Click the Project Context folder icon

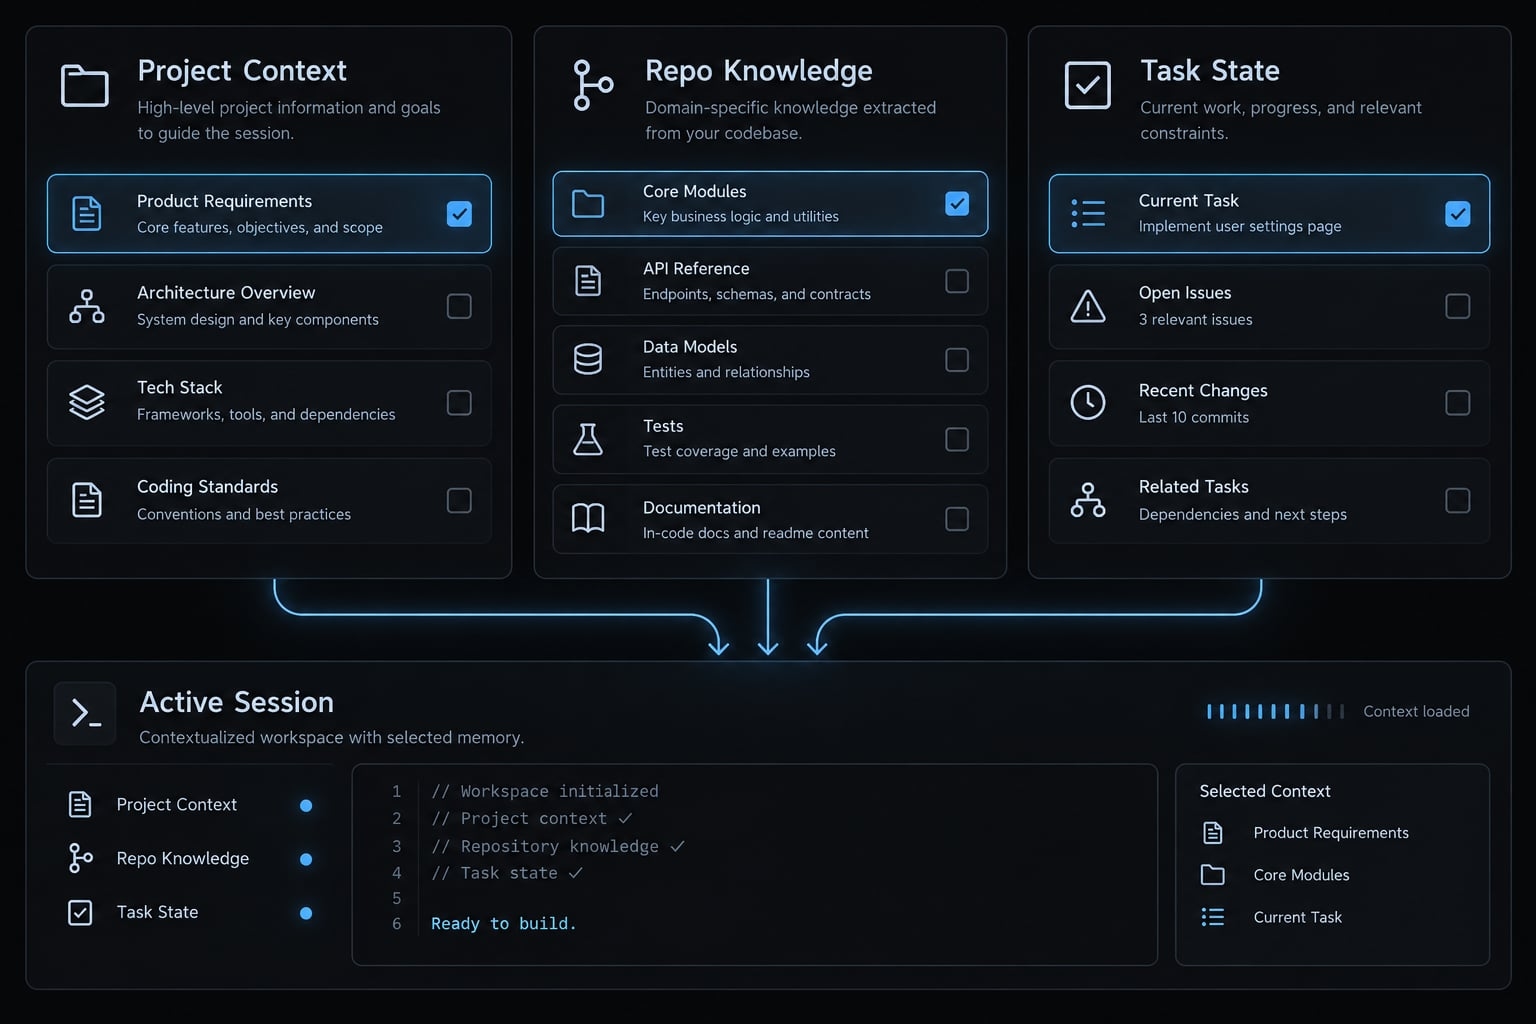[x=85, y=86]
